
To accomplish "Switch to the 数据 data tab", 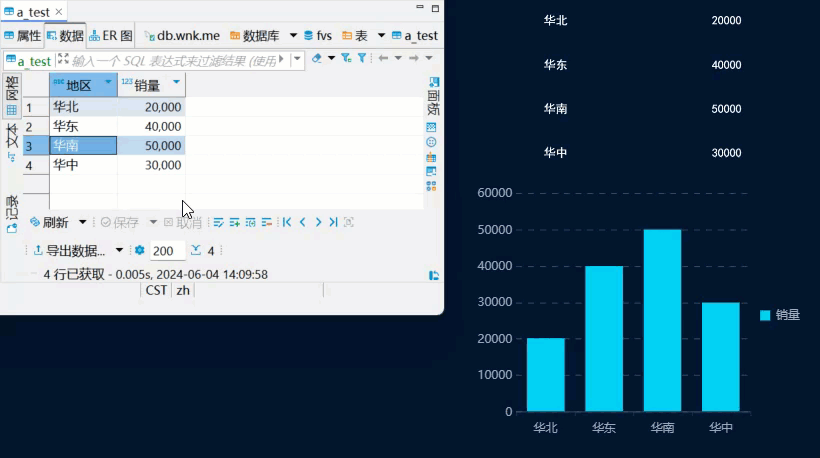I will coord(65,36).
